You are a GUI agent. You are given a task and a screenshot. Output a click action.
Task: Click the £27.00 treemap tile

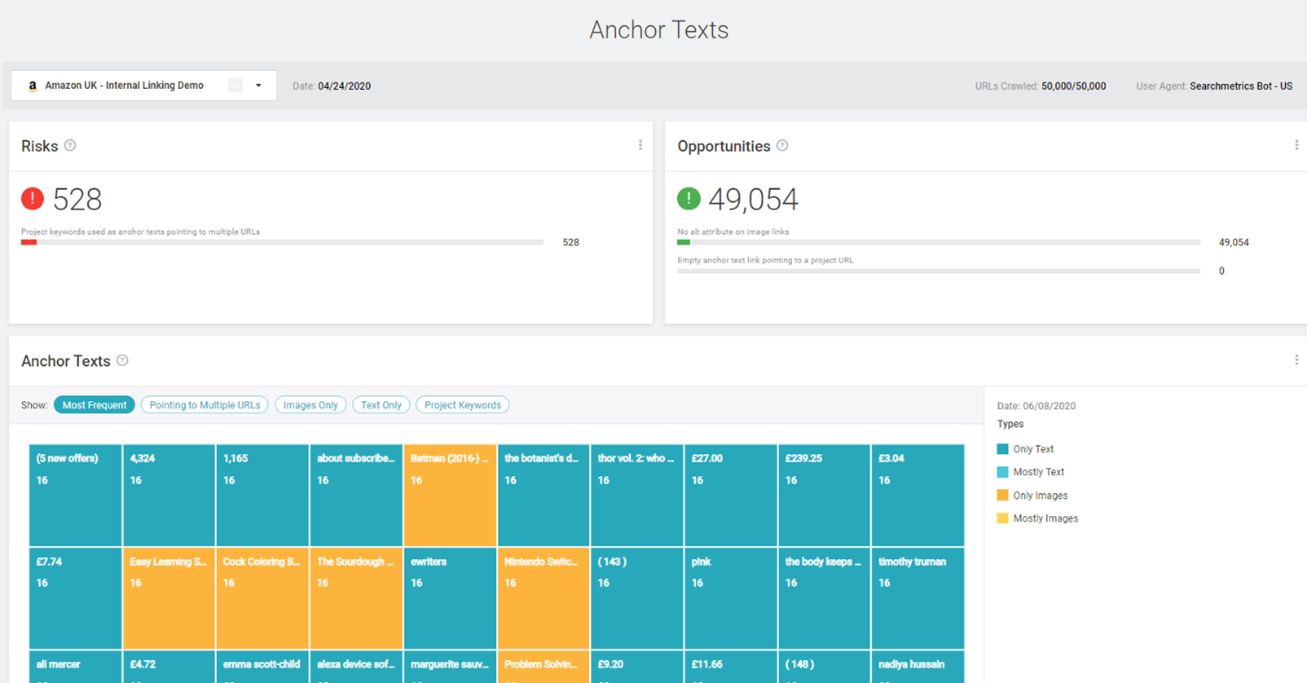(x=731, y=495)
